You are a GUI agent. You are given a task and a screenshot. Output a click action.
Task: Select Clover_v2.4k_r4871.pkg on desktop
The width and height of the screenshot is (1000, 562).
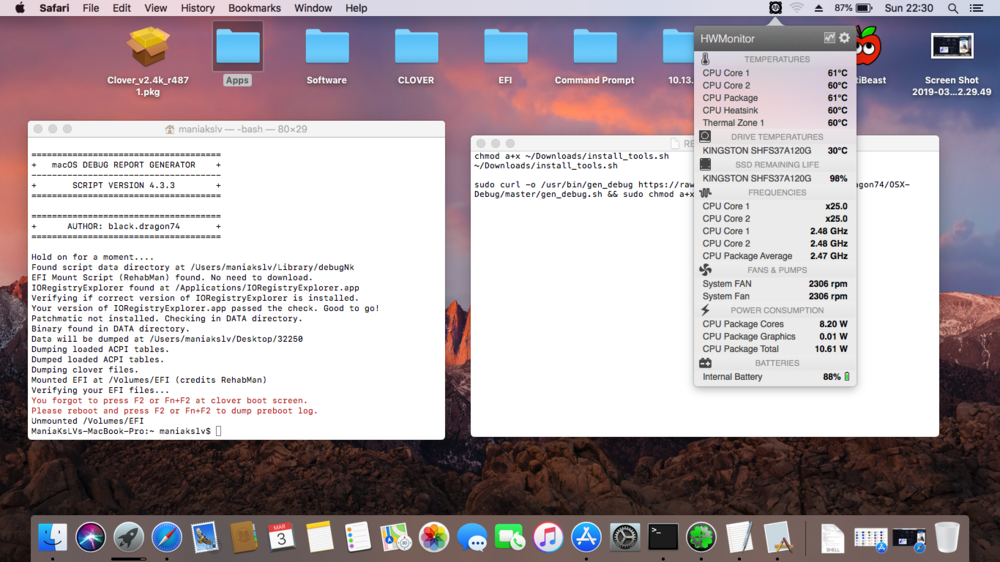point(148,61)
